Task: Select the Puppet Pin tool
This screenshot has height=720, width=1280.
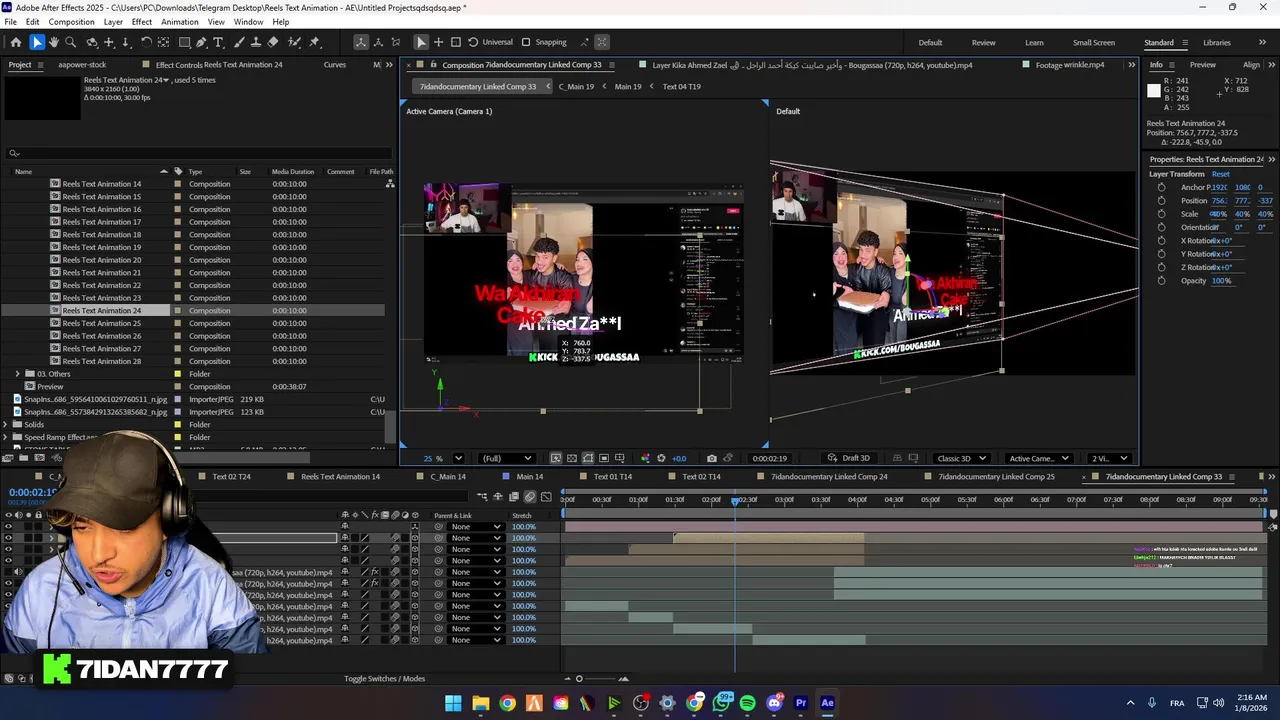Action: coord(314,42)
